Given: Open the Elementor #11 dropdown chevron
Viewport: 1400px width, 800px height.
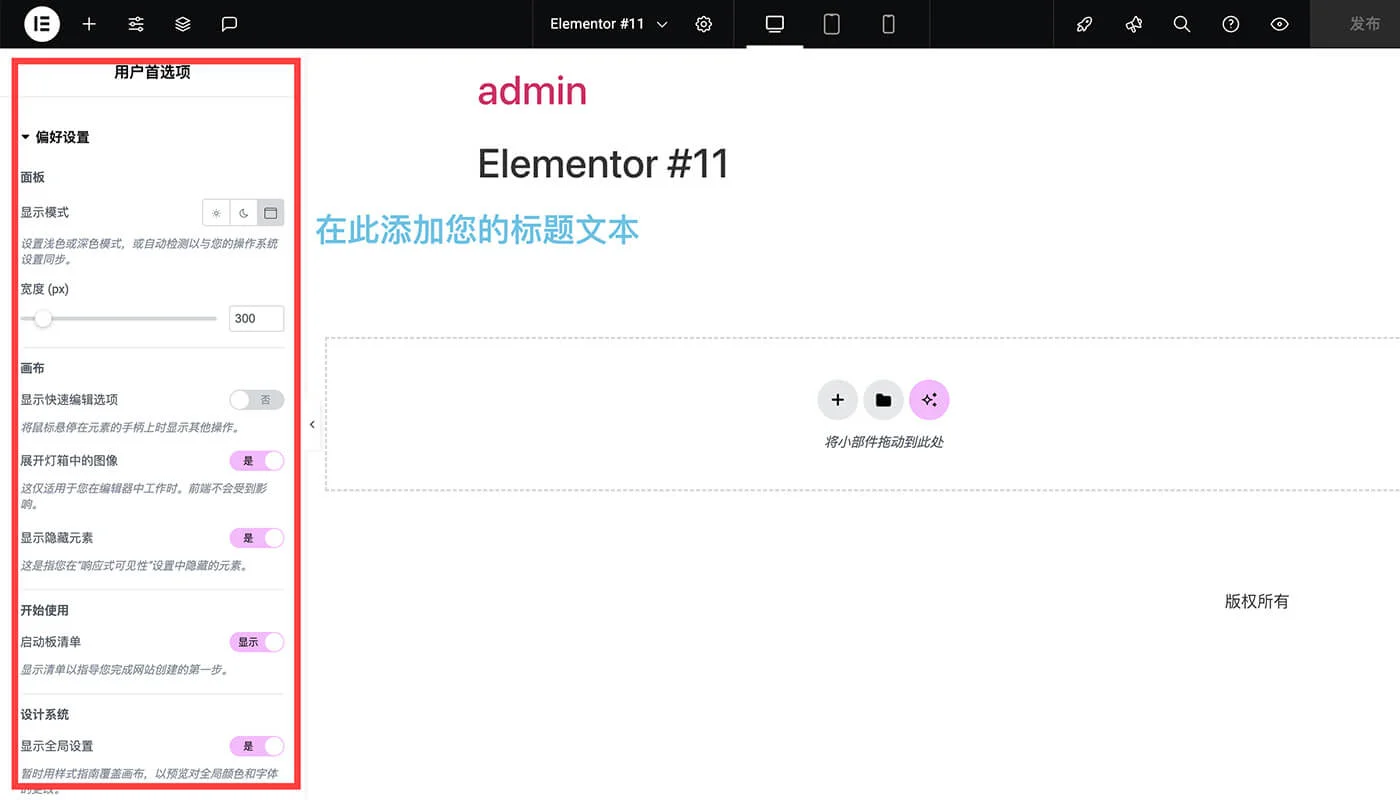Looking at the screenshot, I should coord(661,24).
